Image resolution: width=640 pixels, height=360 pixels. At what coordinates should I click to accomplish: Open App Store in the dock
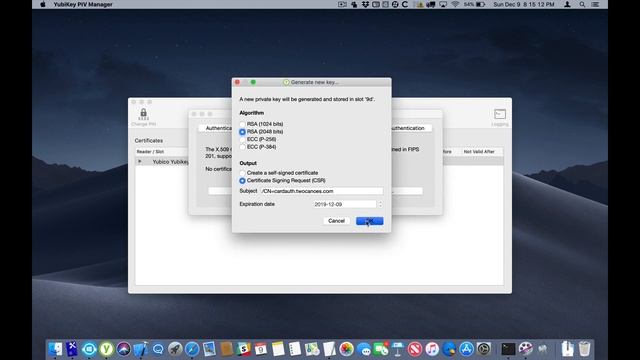point(466,349)
